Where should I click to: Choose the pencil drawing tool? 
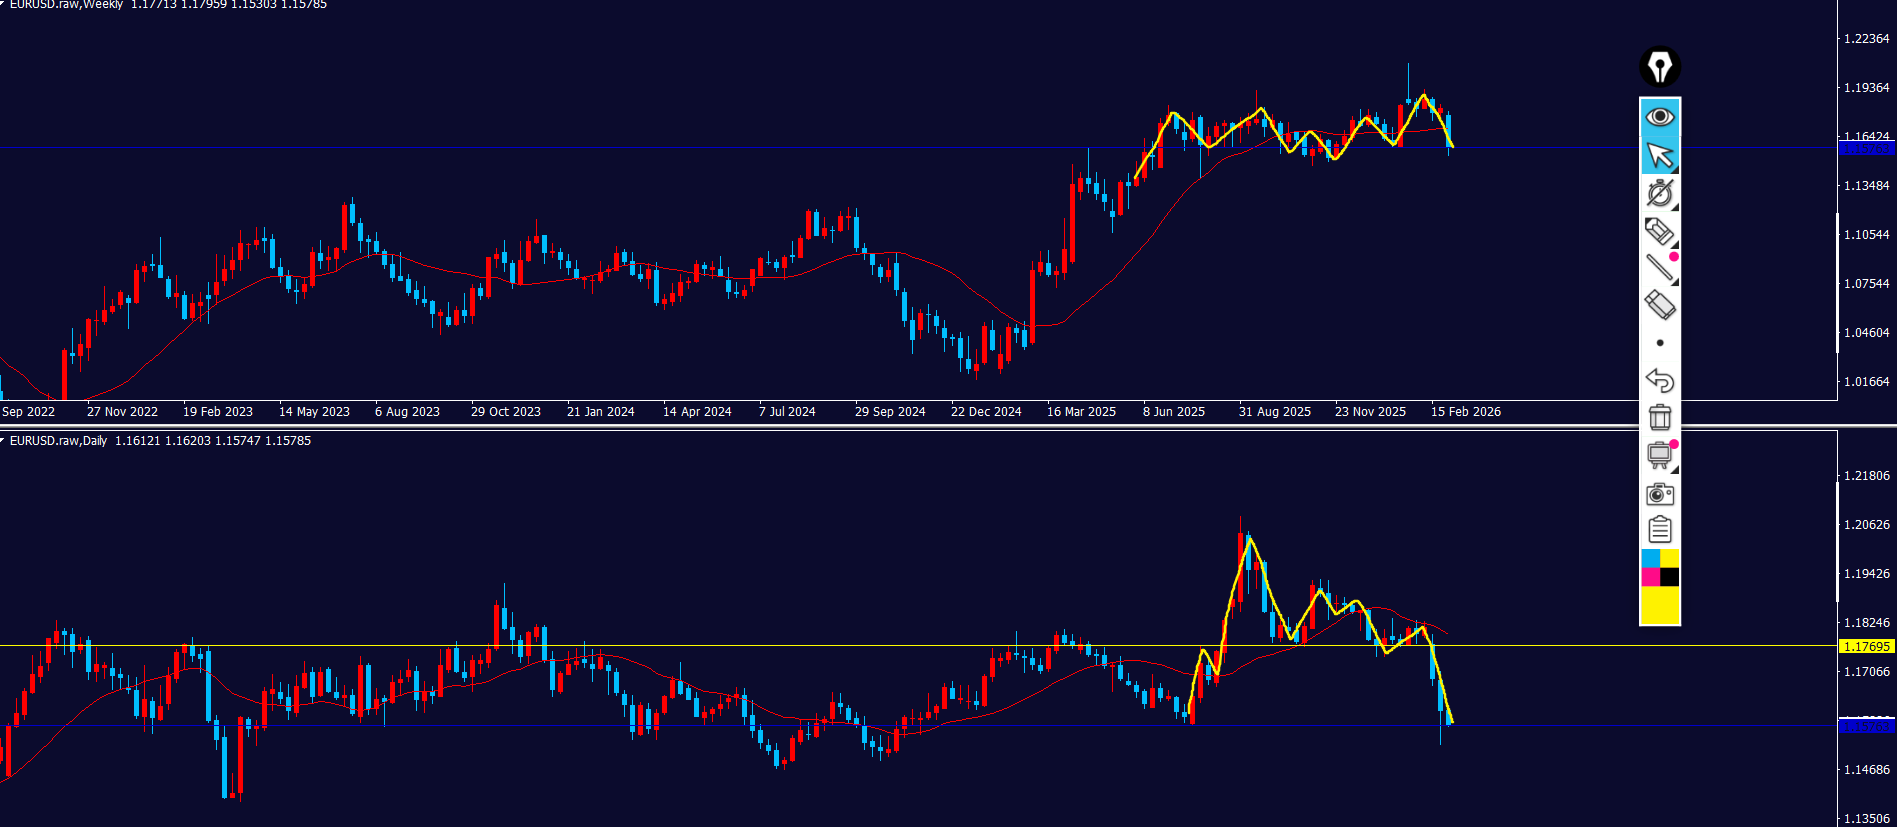point(1659,231)
